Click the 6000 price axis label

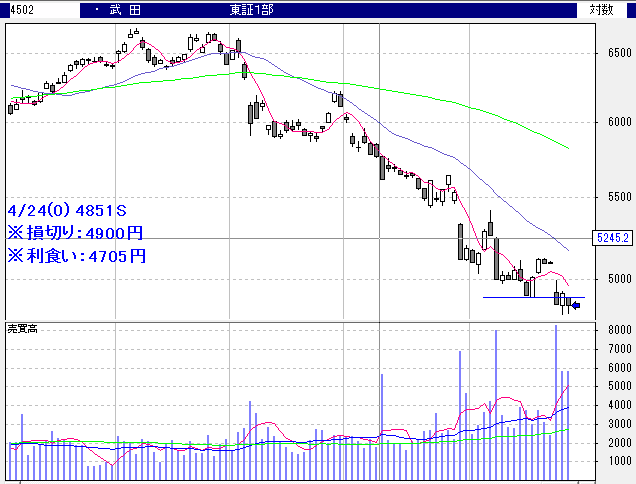(619, 122)
